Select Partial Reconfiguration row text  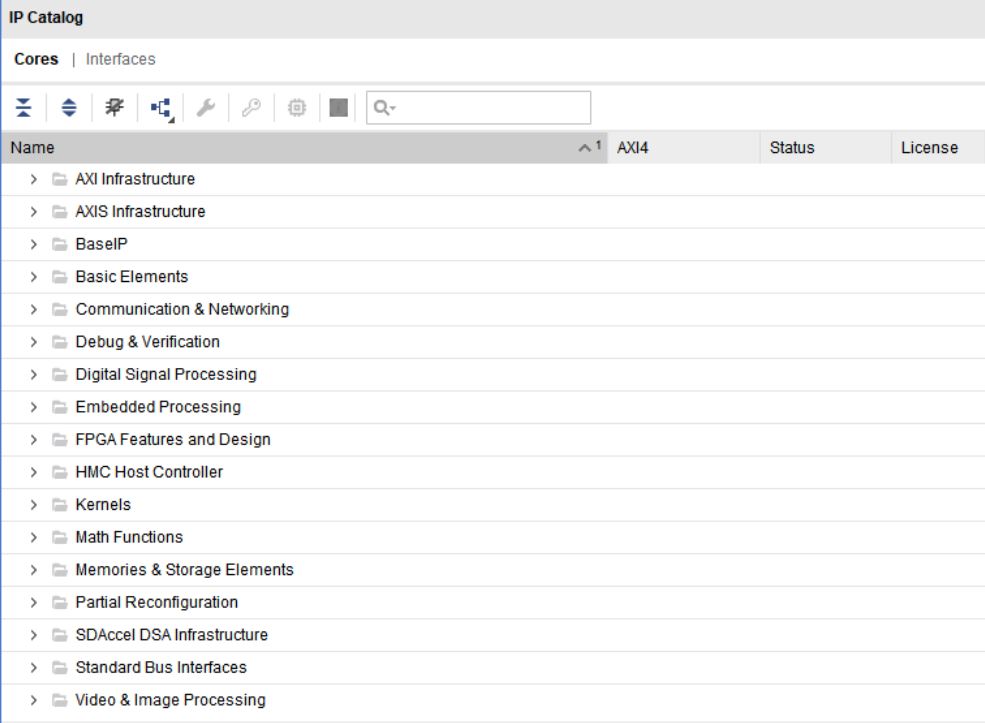click(x=156, y=602)
